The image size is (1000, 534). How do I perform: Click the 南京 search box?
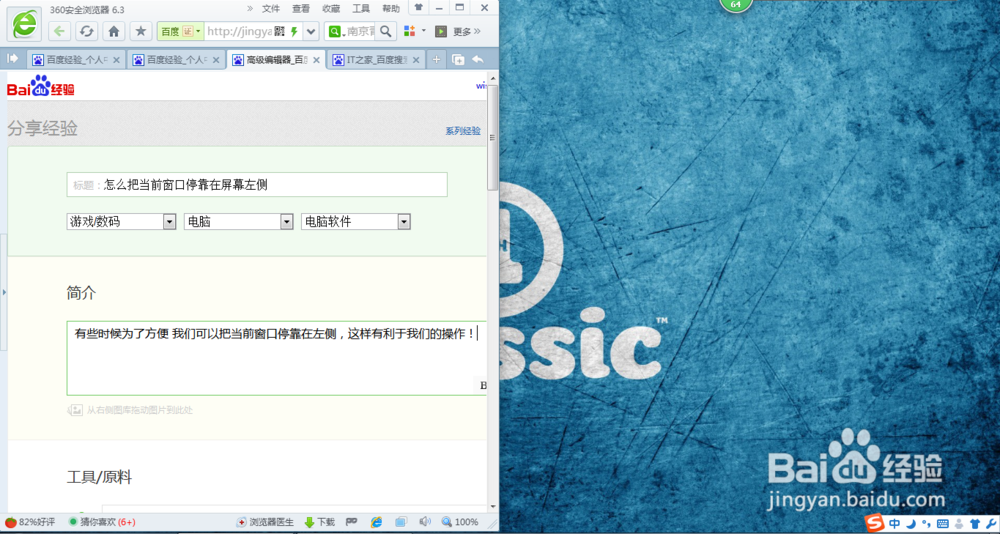pos(360,31)
